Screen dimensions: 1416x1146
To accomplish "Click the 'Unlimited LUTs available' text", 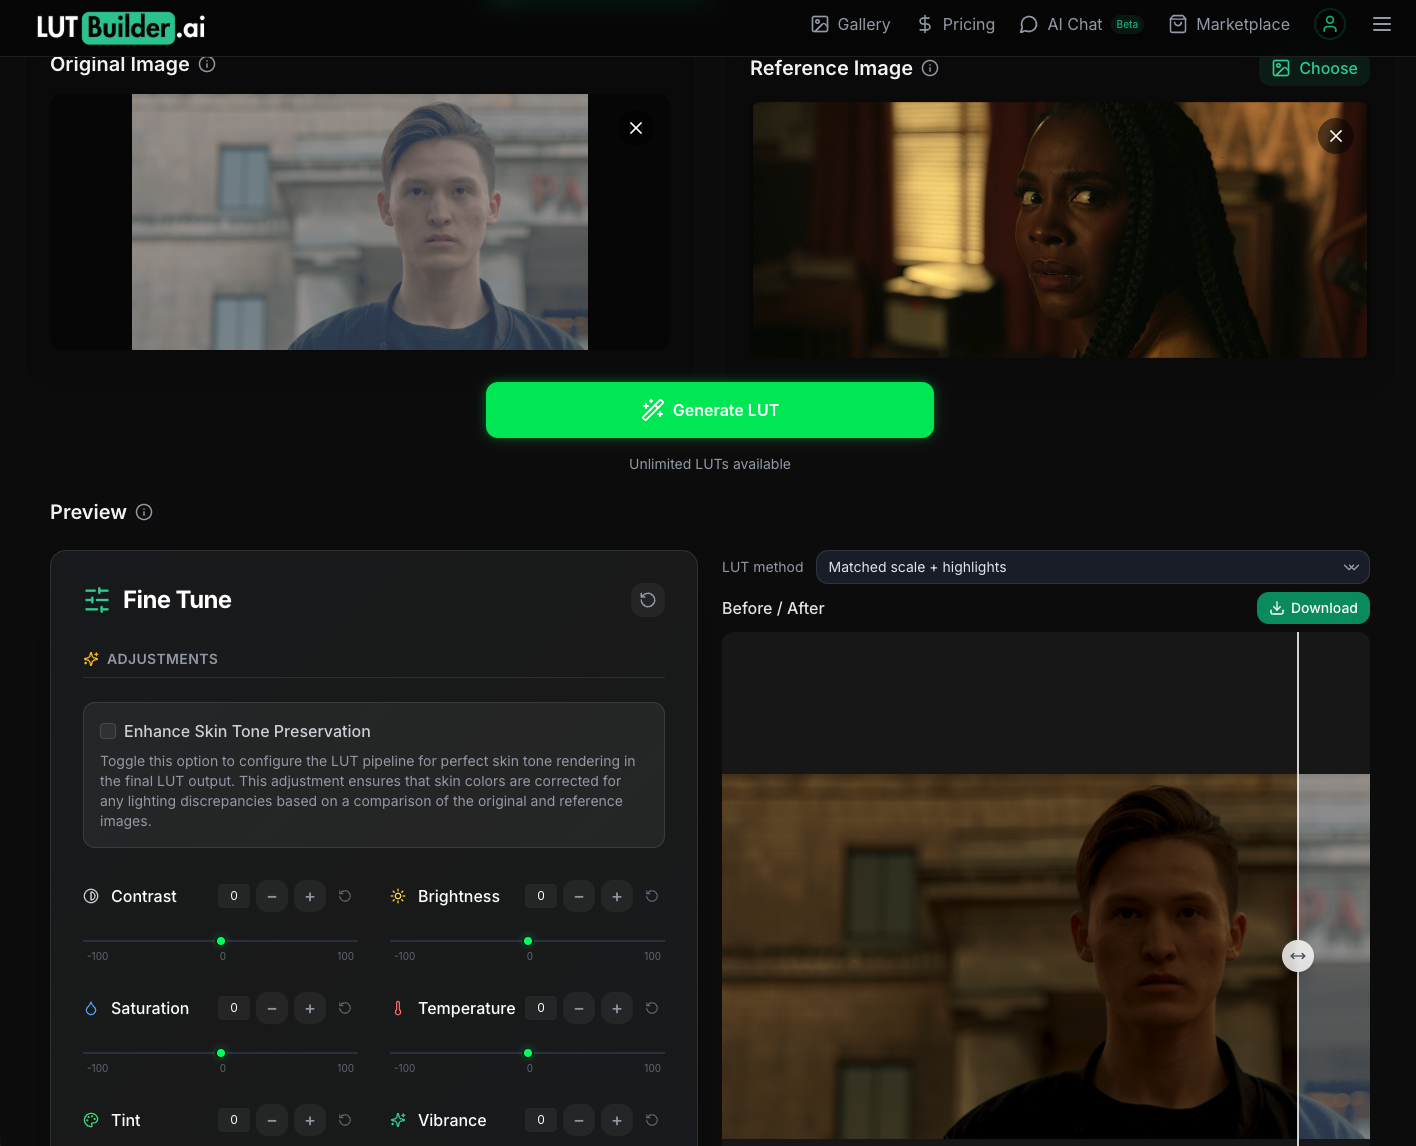I will click(710, 464).
